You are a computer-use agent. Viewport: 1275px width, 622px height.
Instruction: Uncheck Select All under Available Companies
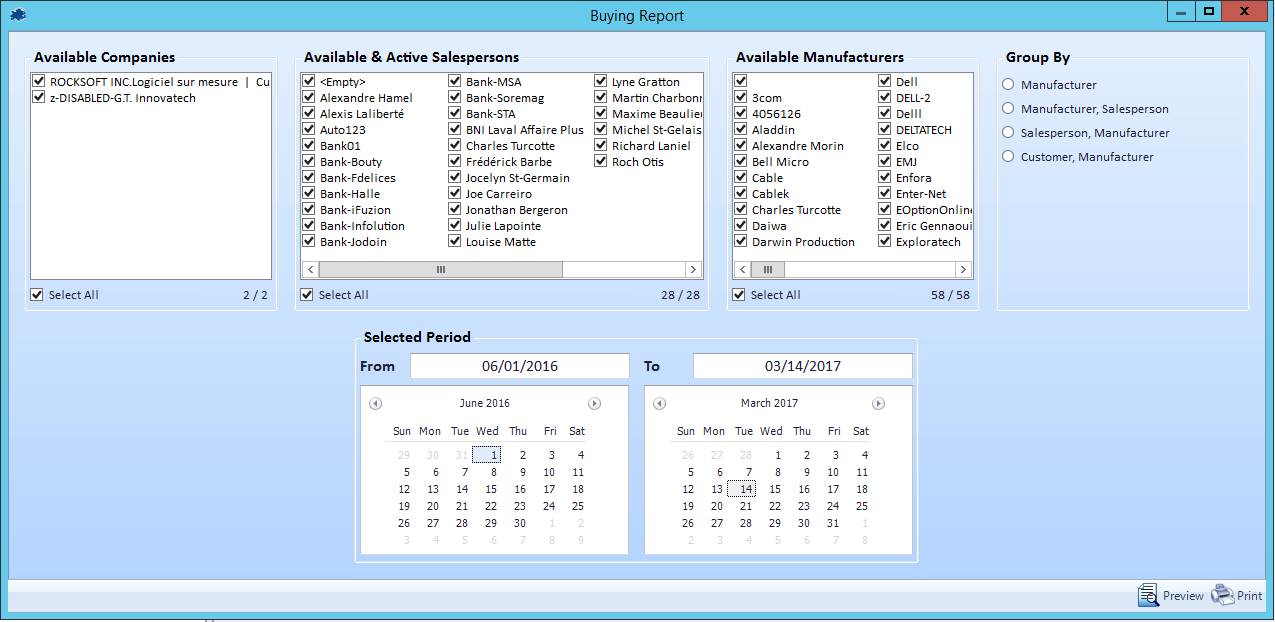coord(38,295)
